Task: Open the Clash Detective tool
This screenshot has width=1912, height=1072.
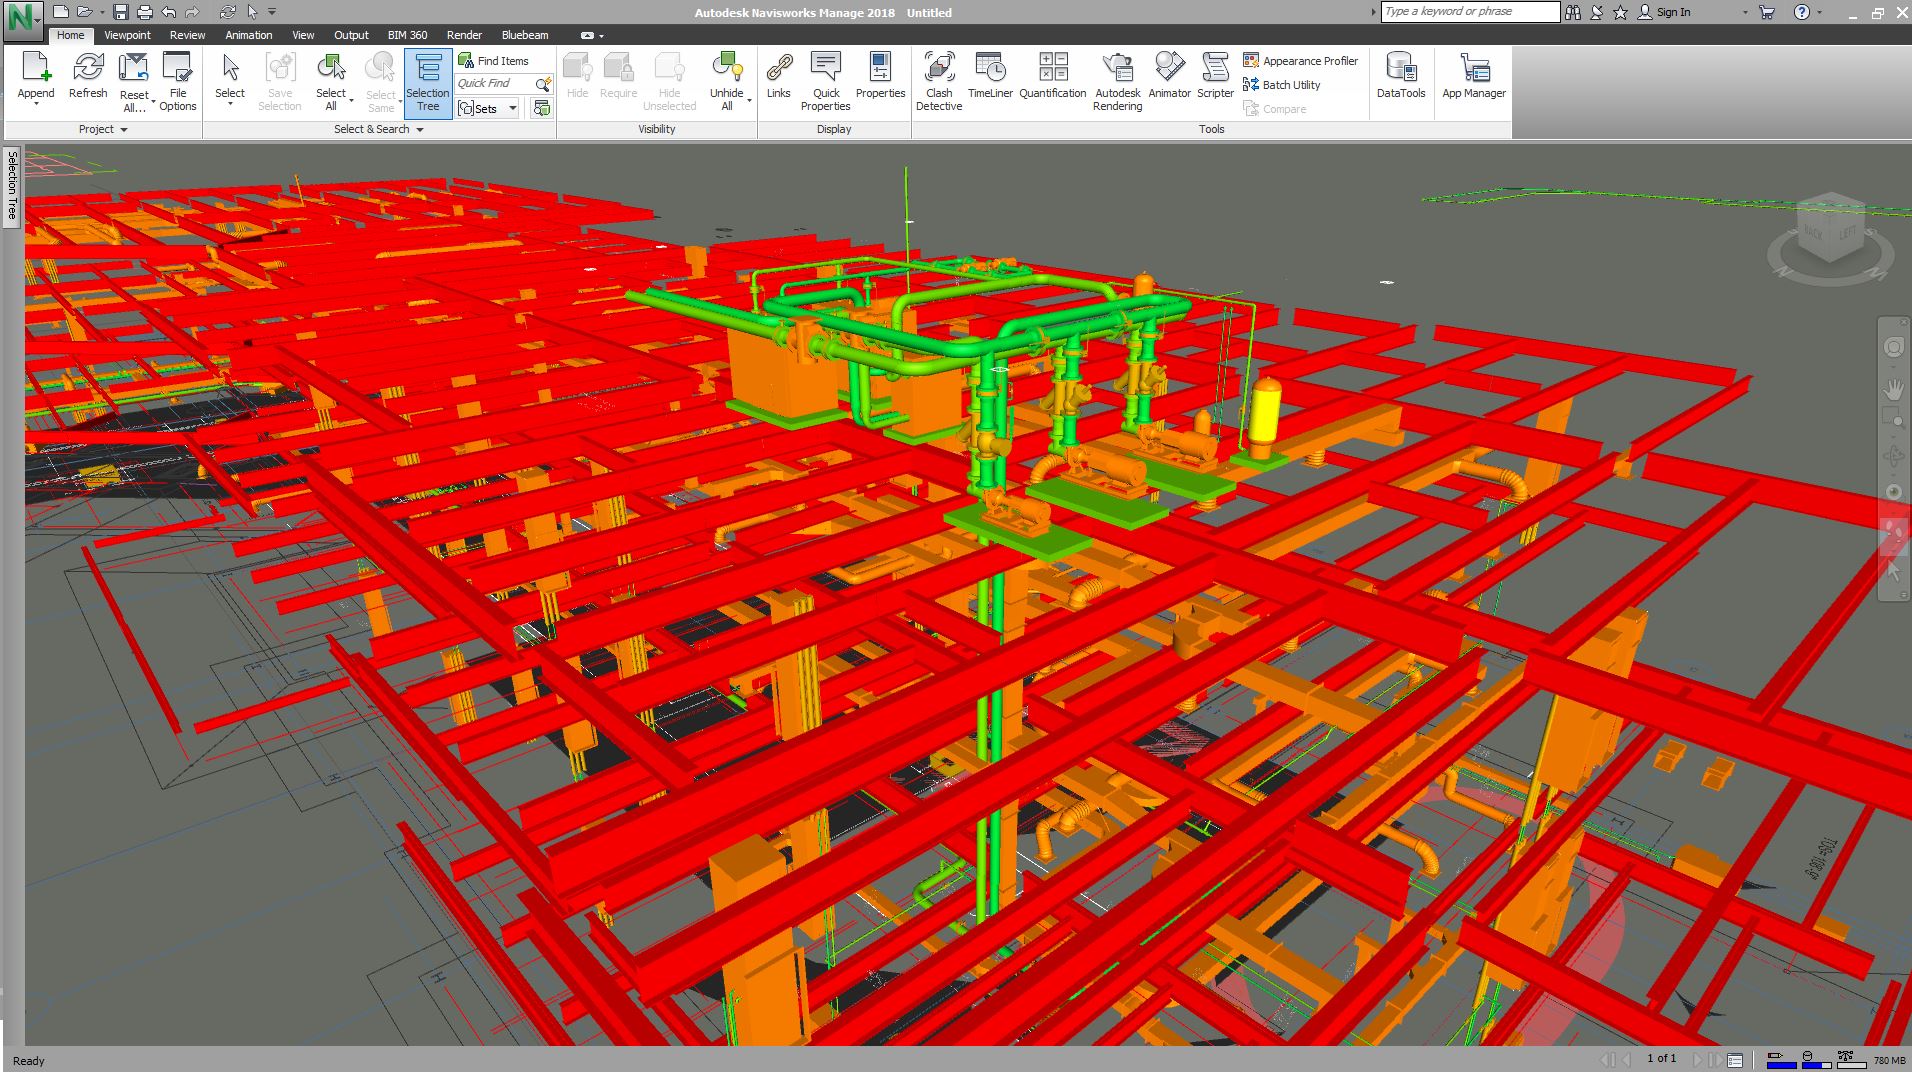Action: pyautogui.click(x=938, y=80)
